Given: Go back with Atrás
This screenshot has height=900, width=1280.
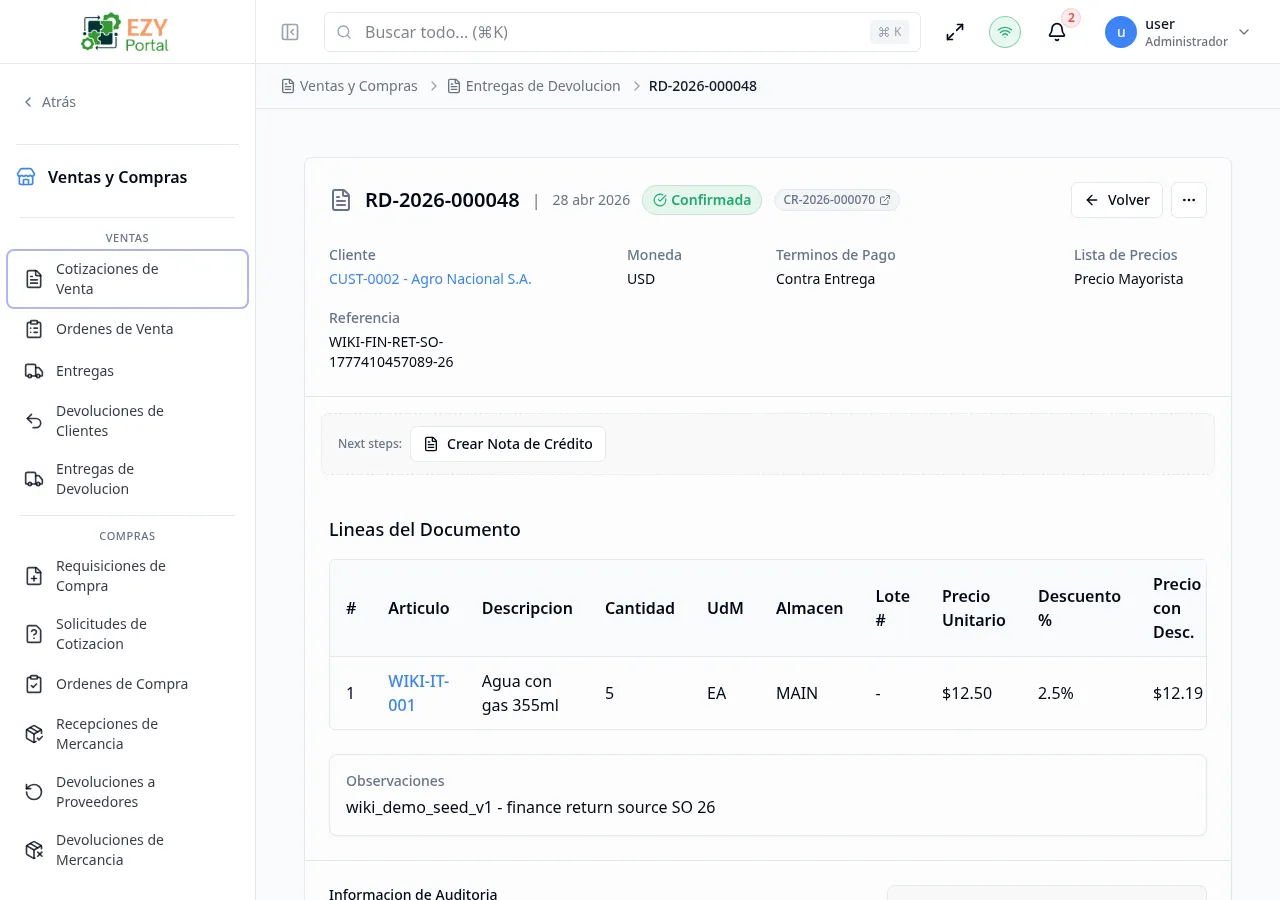Looking at the screenshot, I should [x=49, y=102].
